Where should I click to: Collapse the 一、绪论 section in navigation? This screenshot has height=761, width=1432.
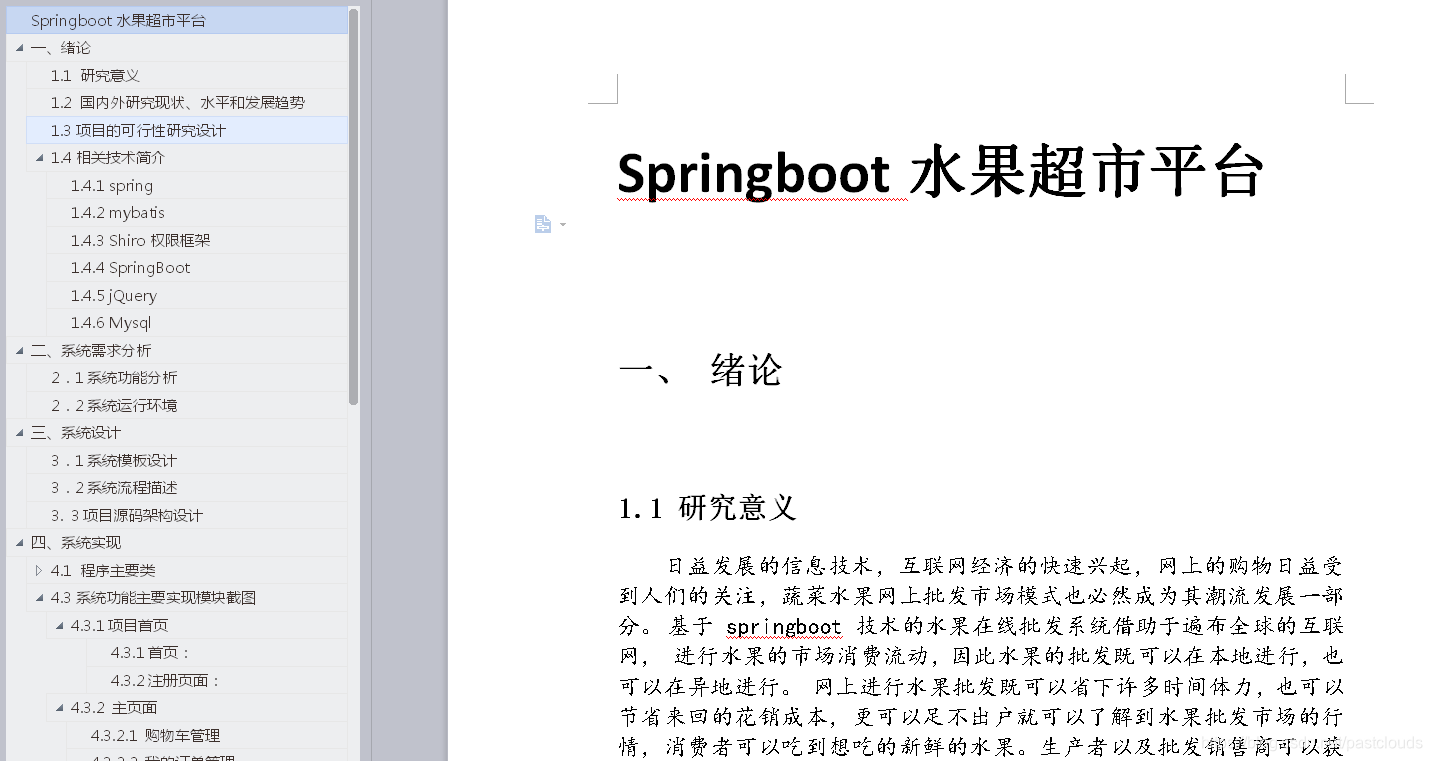click(x=20, y=48)
